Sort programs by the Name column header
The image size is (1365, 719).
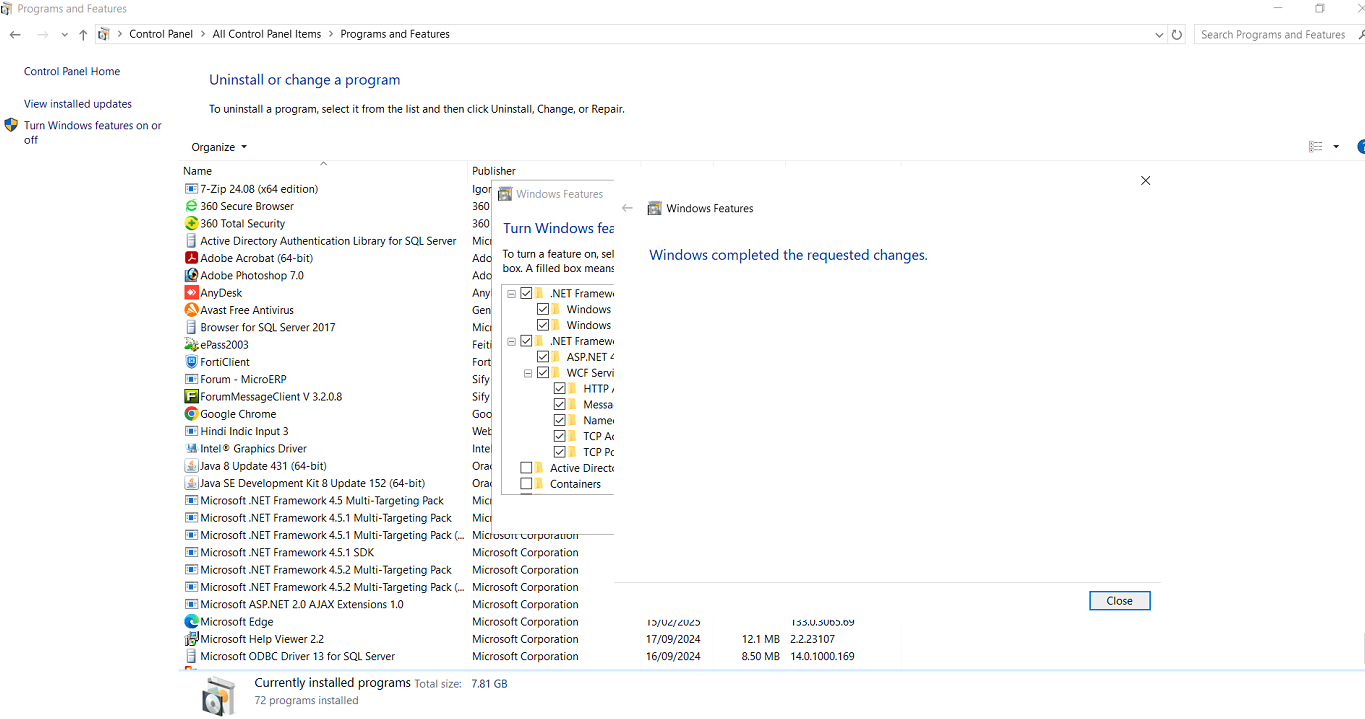tap(324, 171)
